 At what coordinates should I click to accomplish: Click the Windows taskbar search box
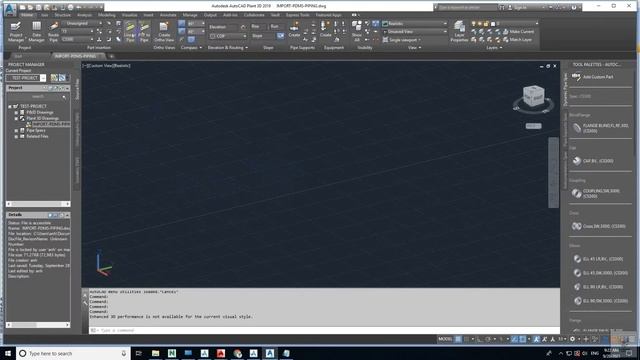tap(73, 353)
